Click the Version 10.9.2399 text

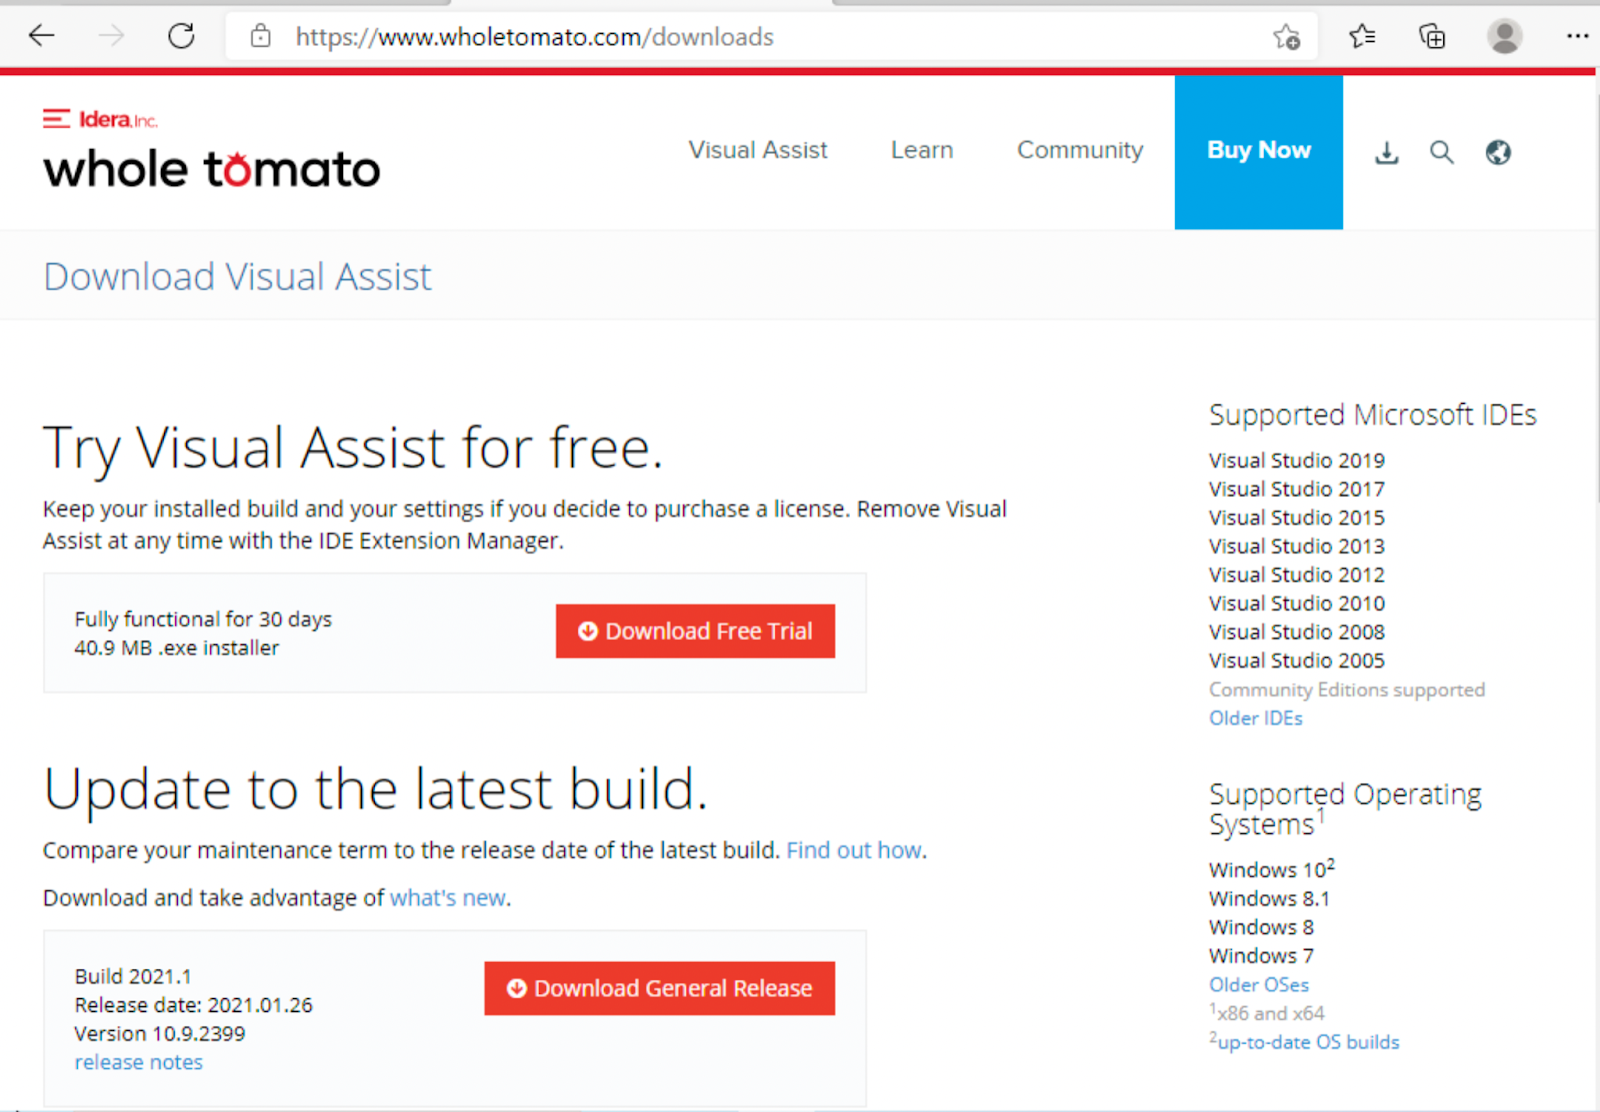coord(160,1034)
